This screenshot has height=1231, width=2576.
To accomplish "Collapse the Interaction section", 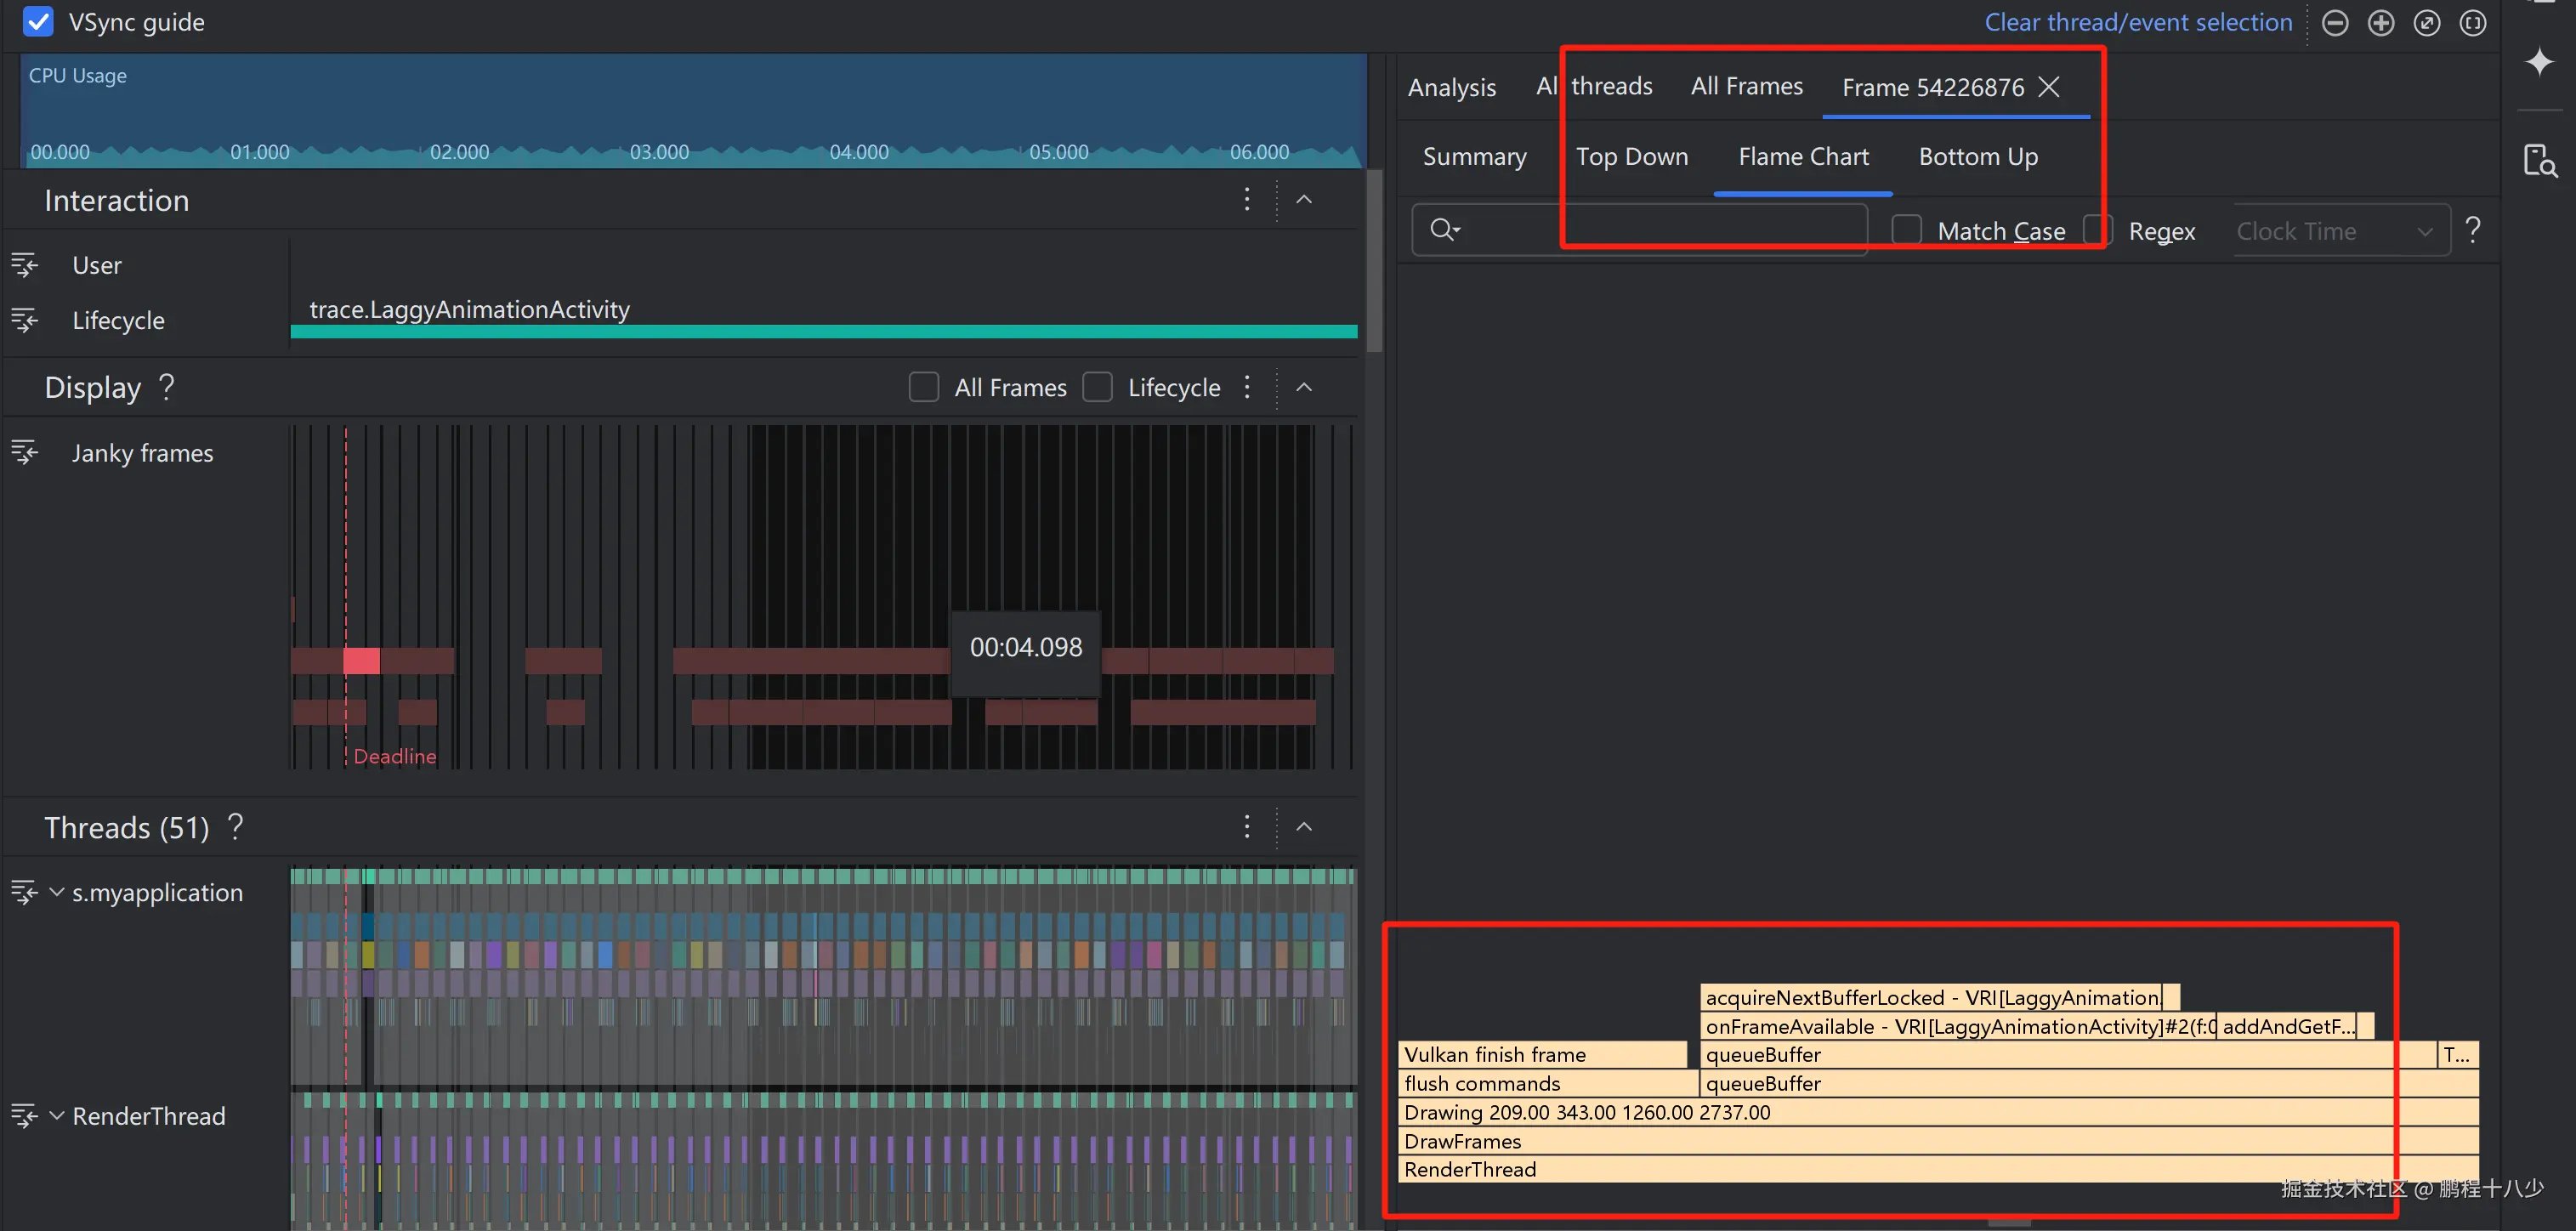I will [1304, 199].
